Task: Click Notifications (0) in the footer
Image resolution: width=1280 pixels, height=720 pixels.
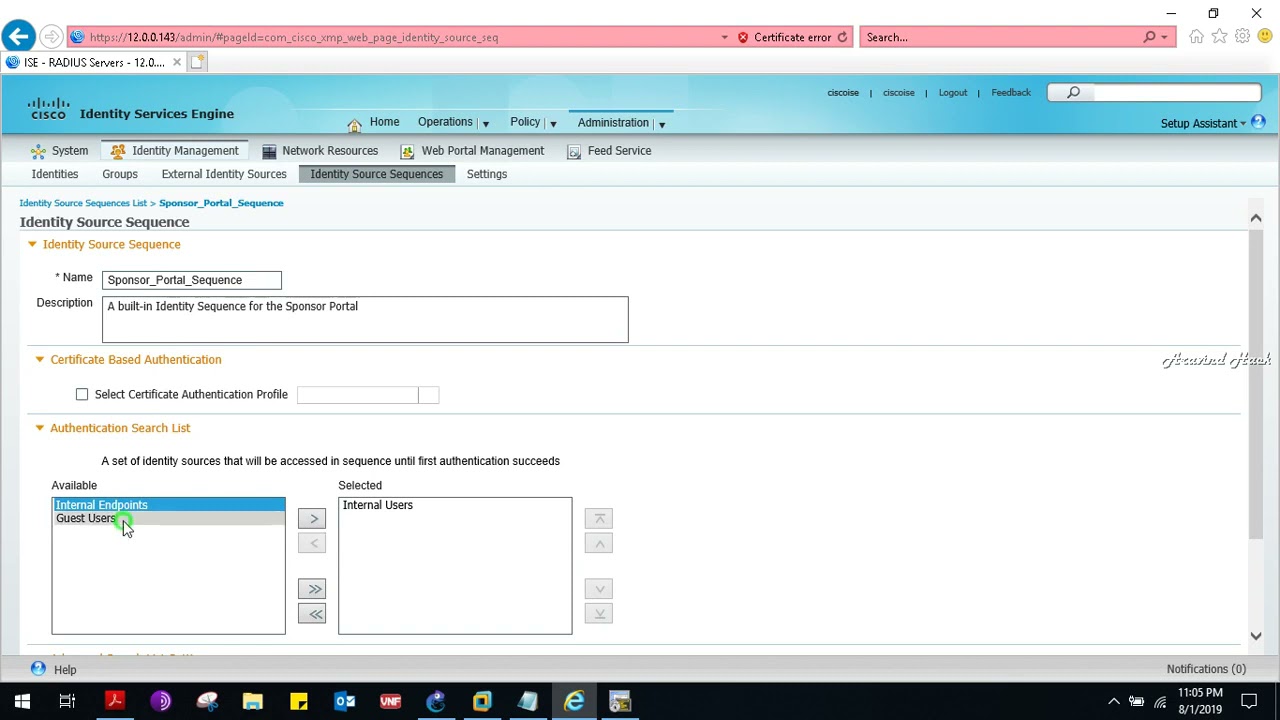Action: (x=1206, y=669)
